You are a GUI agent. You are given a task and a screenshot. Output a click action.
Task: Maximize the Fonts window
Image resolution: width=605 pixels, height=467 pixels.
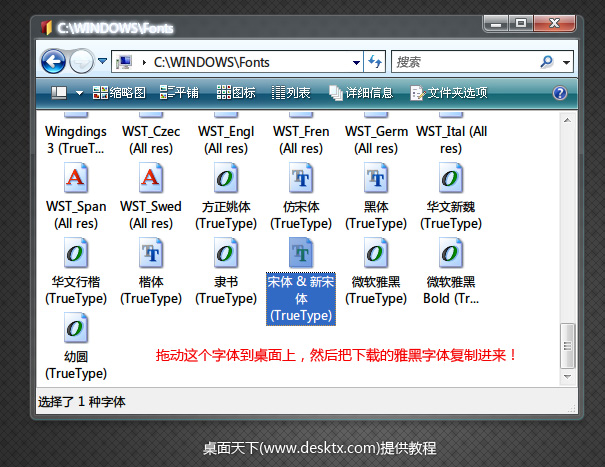pos(521,24)
